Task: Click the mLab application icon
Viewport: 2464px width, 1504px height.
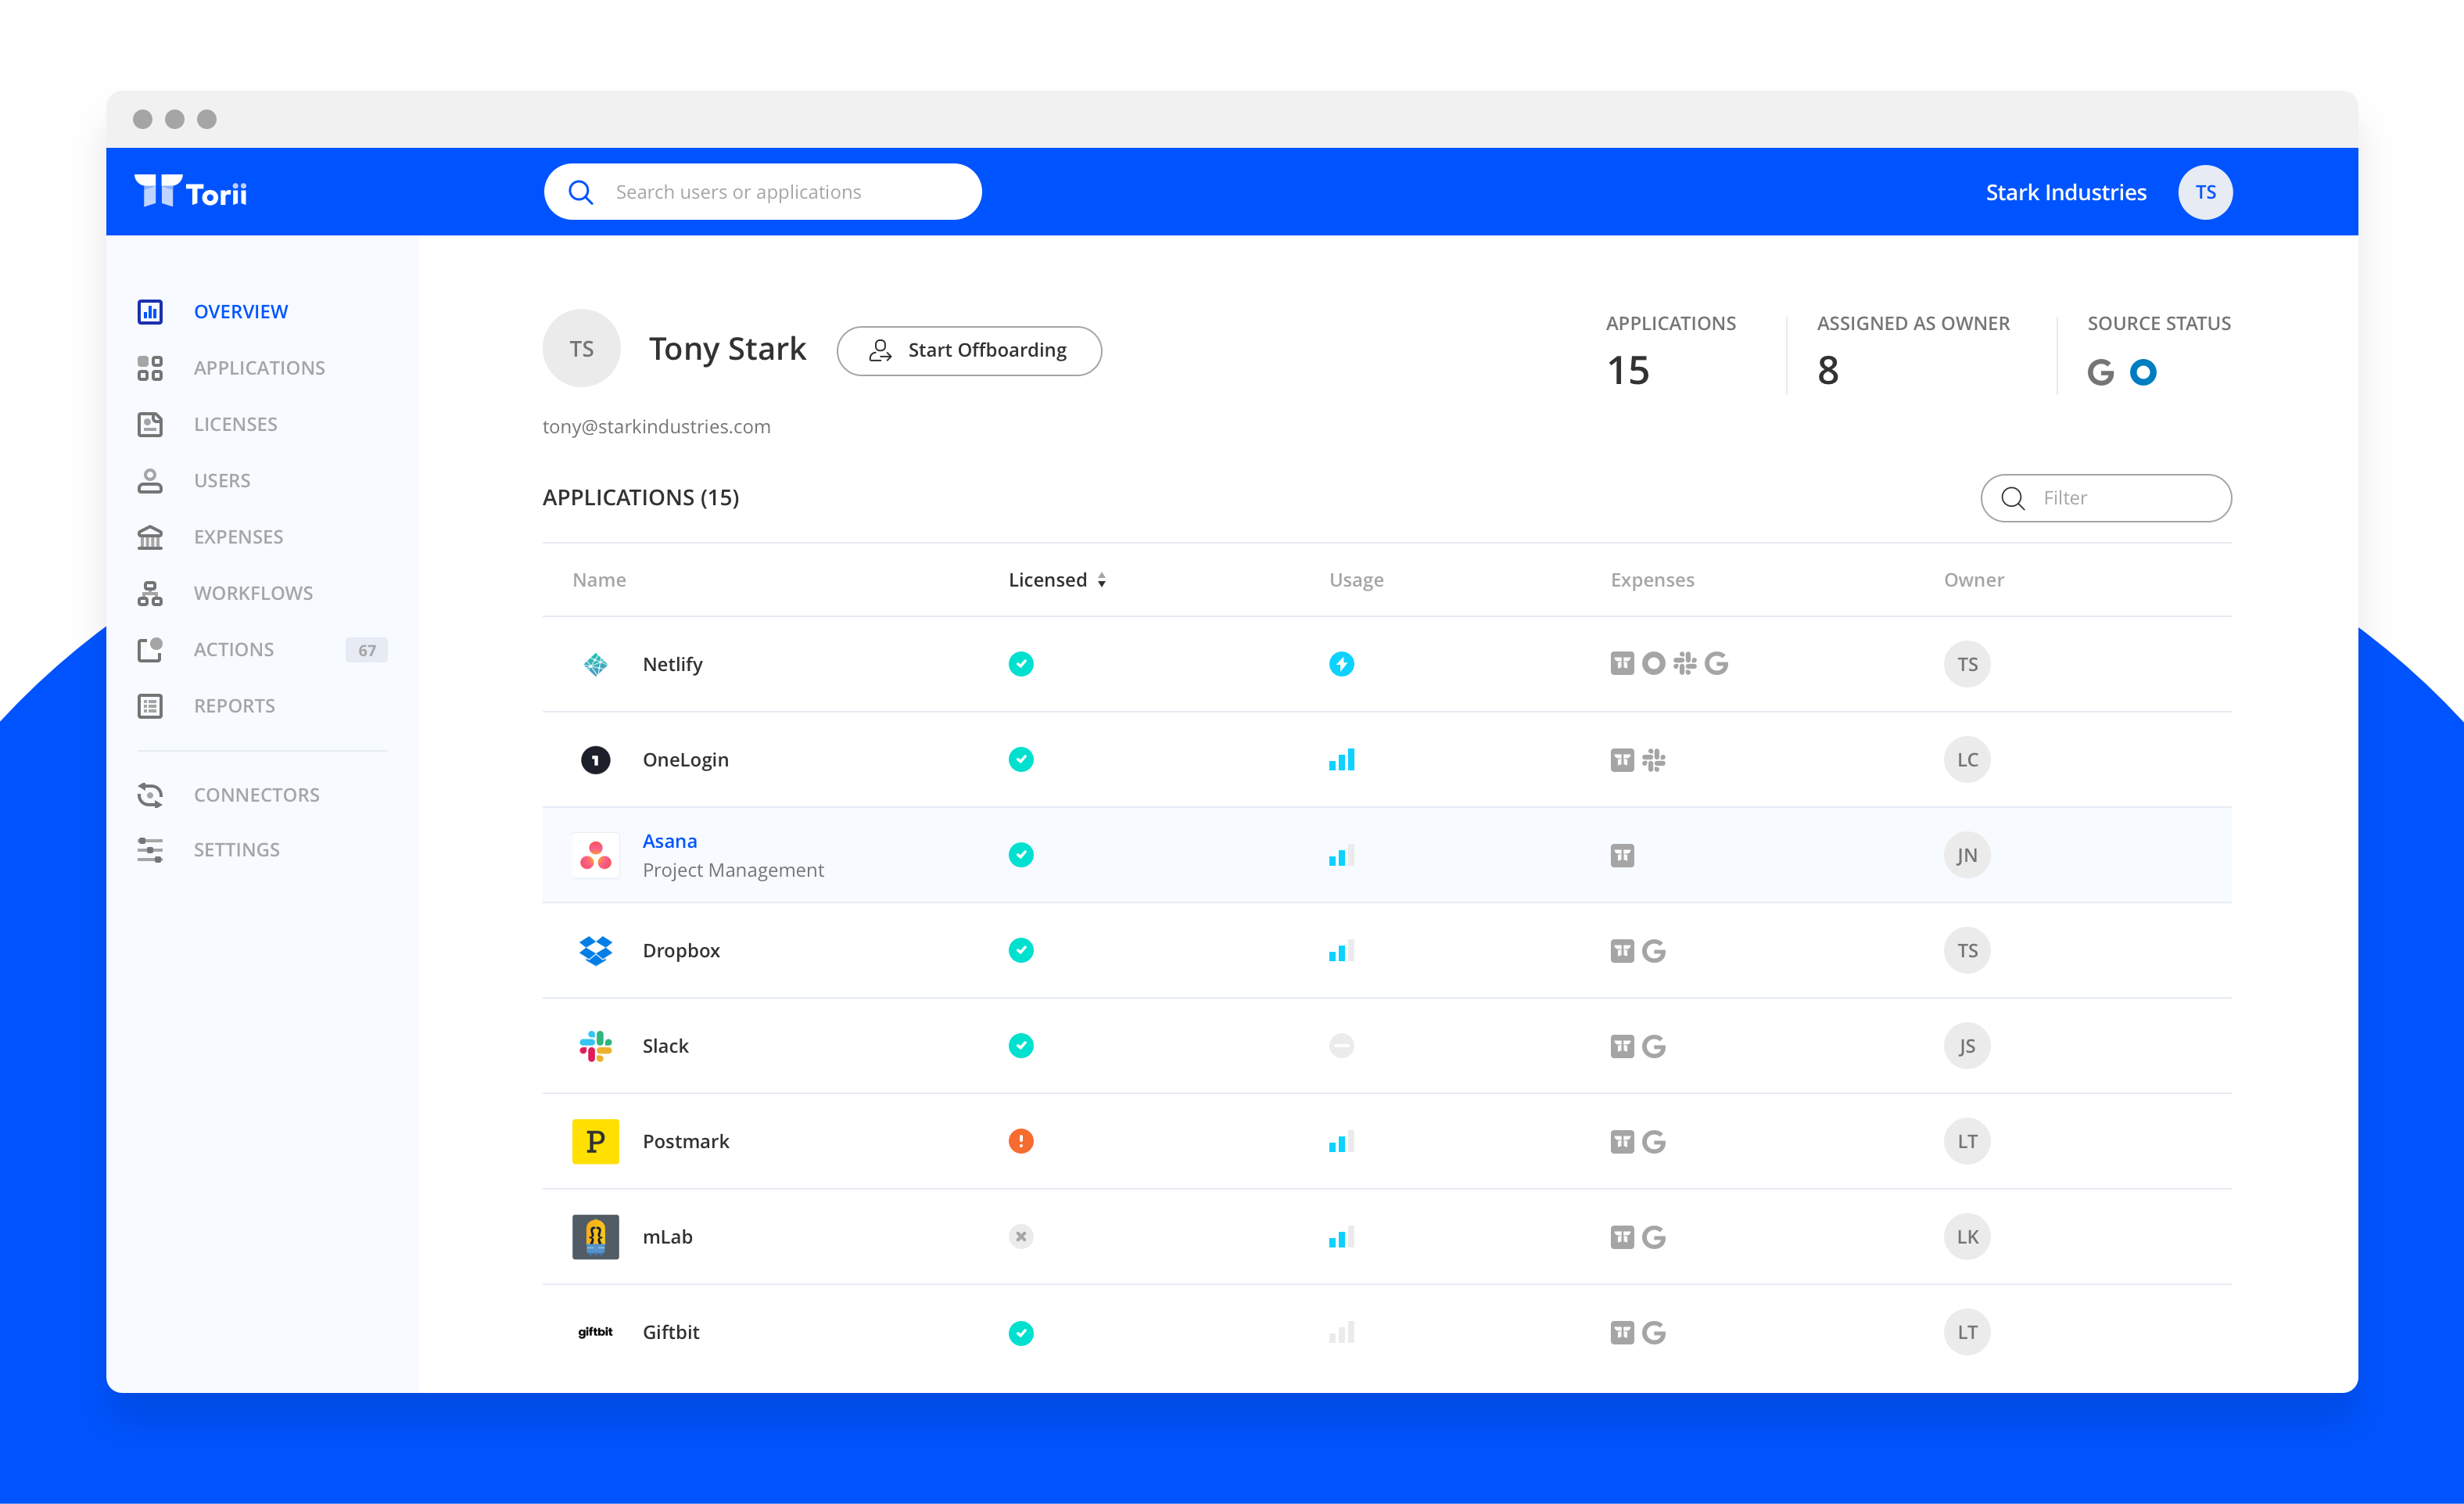Action: (x=595, y=1237)
